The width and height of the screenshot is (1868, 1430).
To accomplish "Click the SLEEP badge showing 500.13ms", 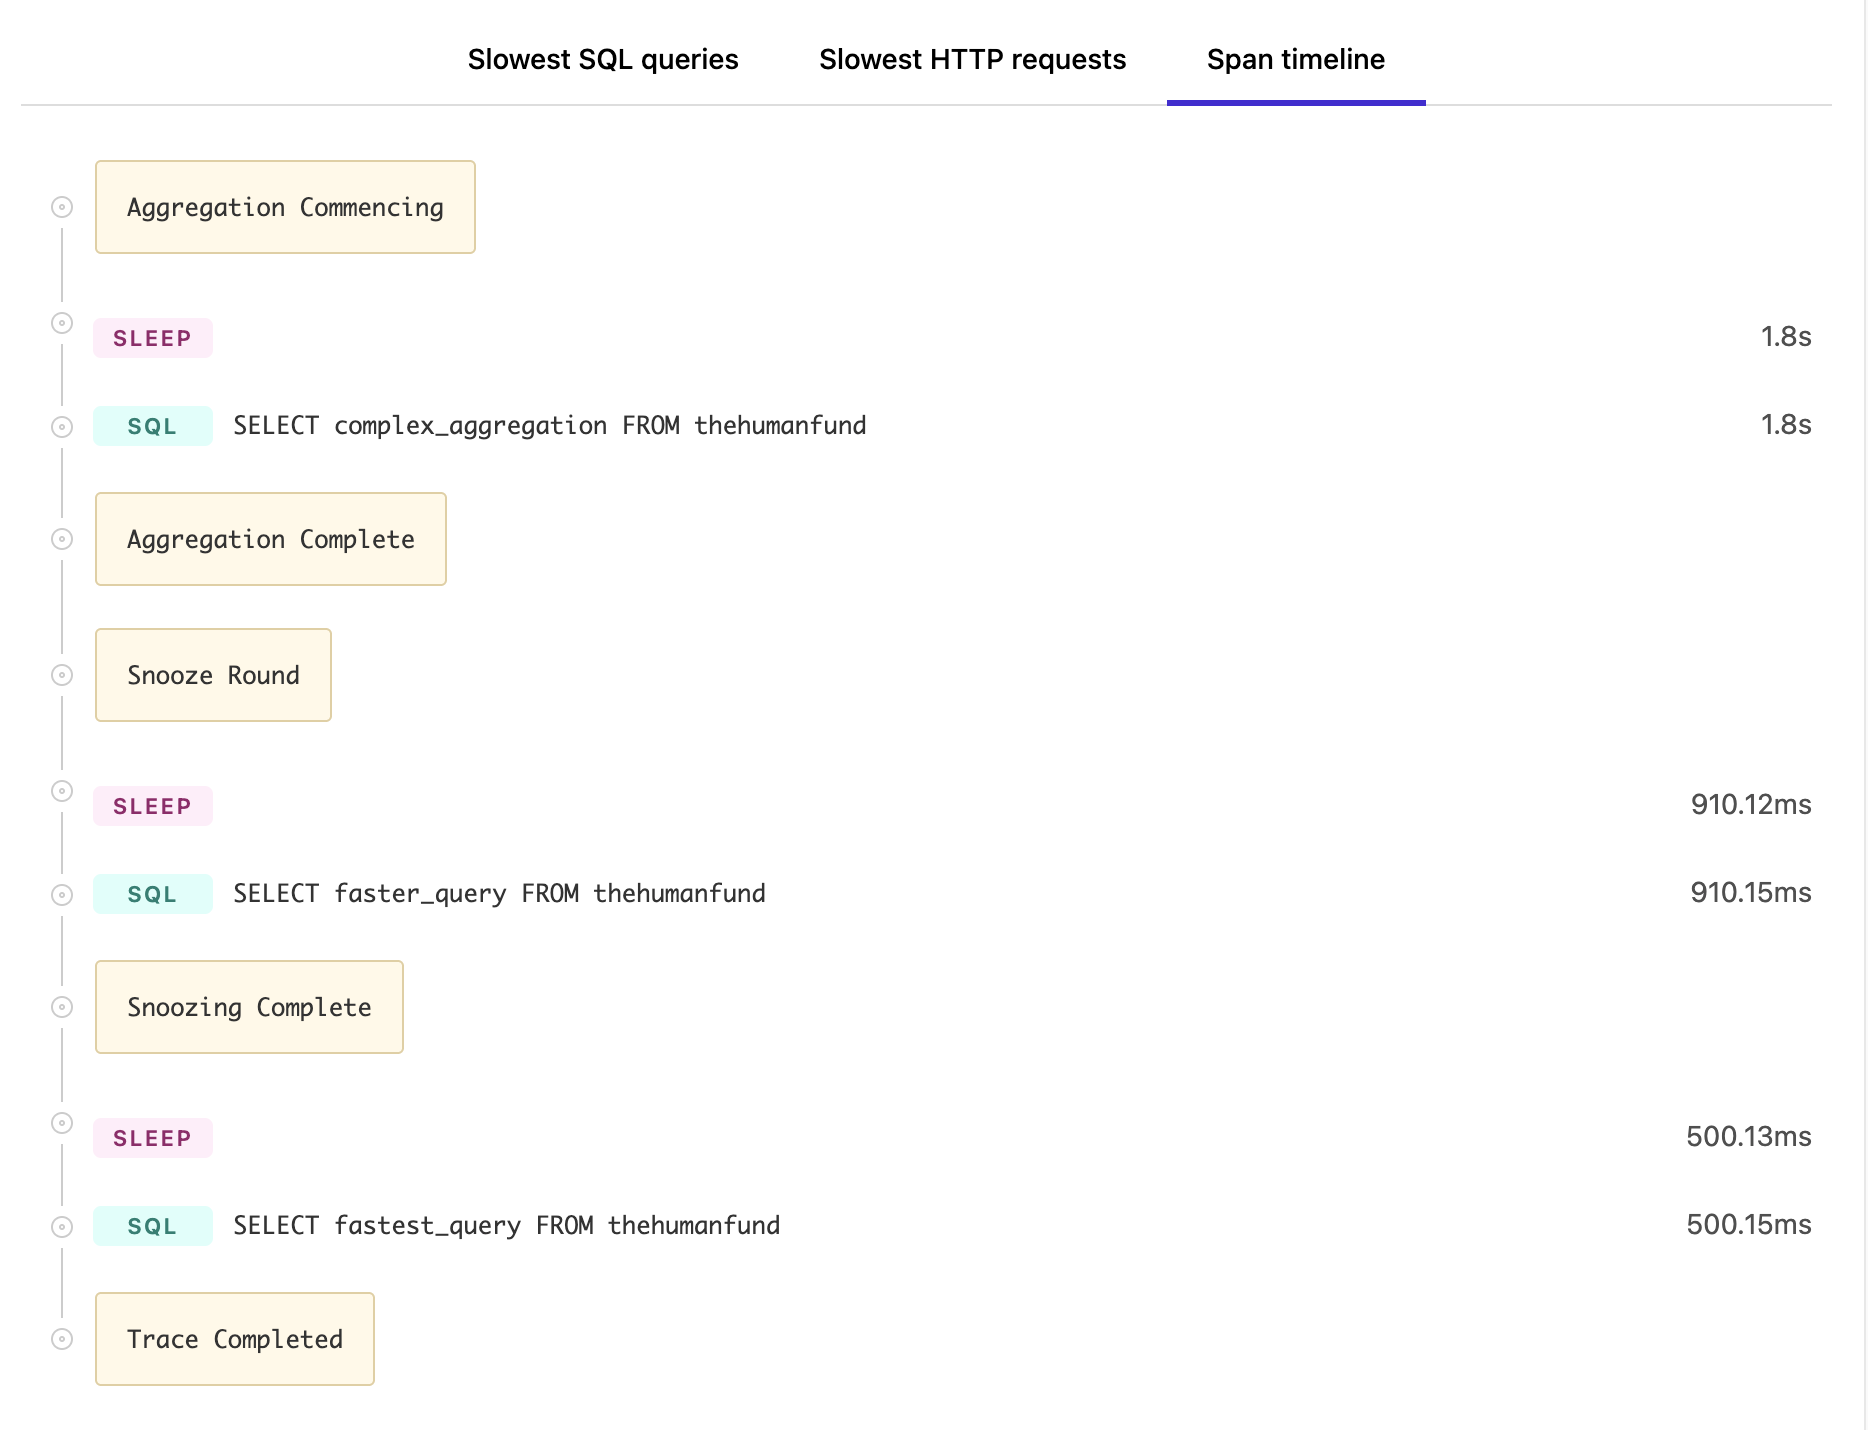I will pos(152,1137).
